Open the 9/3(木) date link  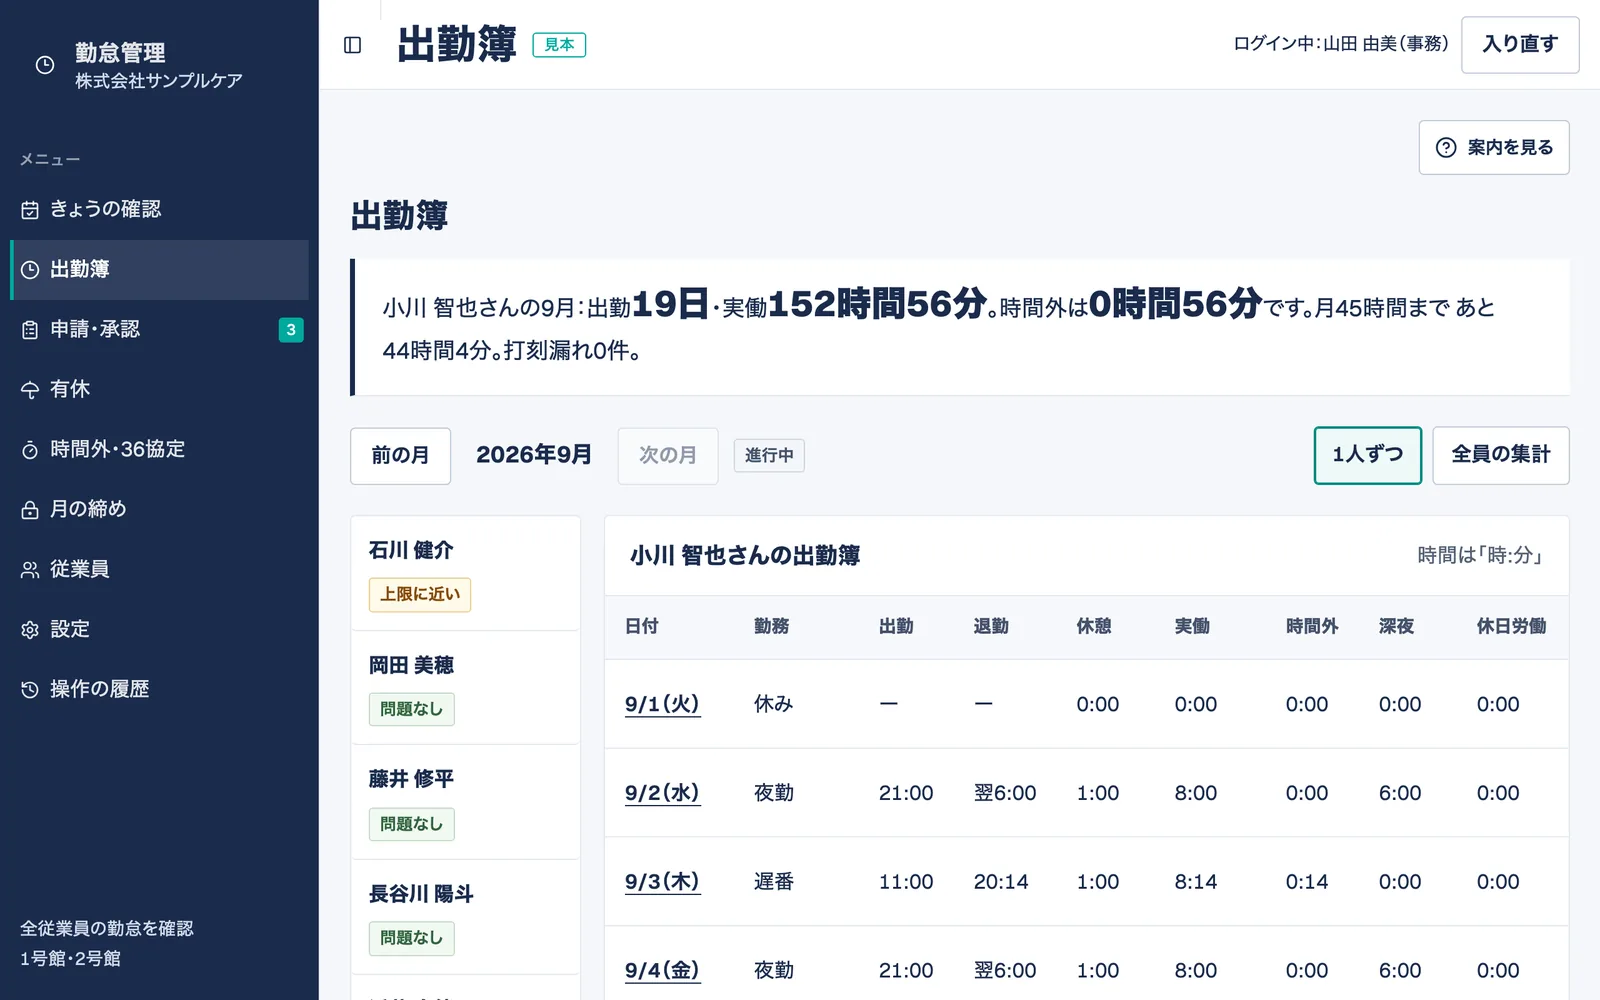pyautogui.click(x=662, y=882)
